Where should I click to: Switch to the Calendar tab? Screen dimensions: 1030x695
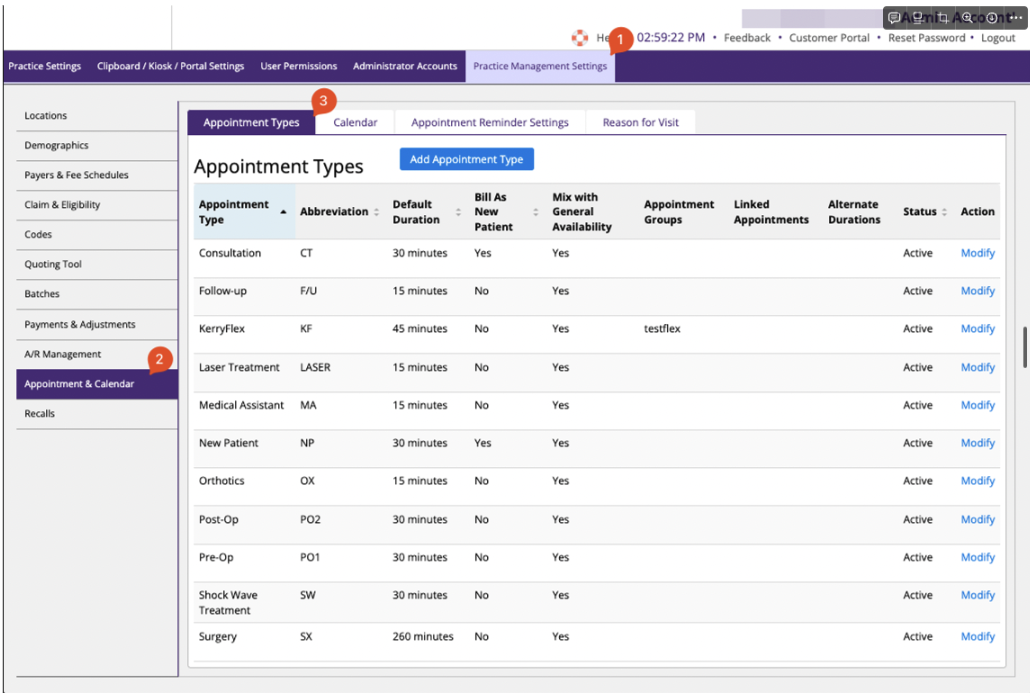(355, 122)
